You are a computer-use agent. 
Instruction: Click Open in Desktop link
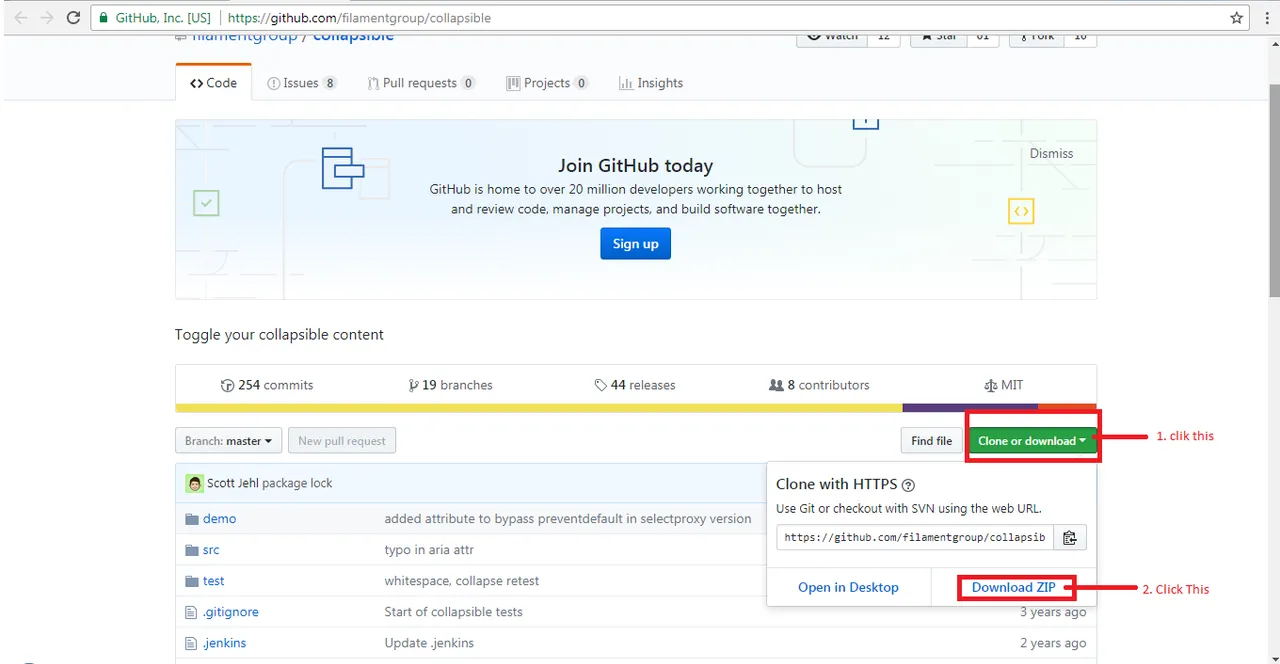coord(848,587)
